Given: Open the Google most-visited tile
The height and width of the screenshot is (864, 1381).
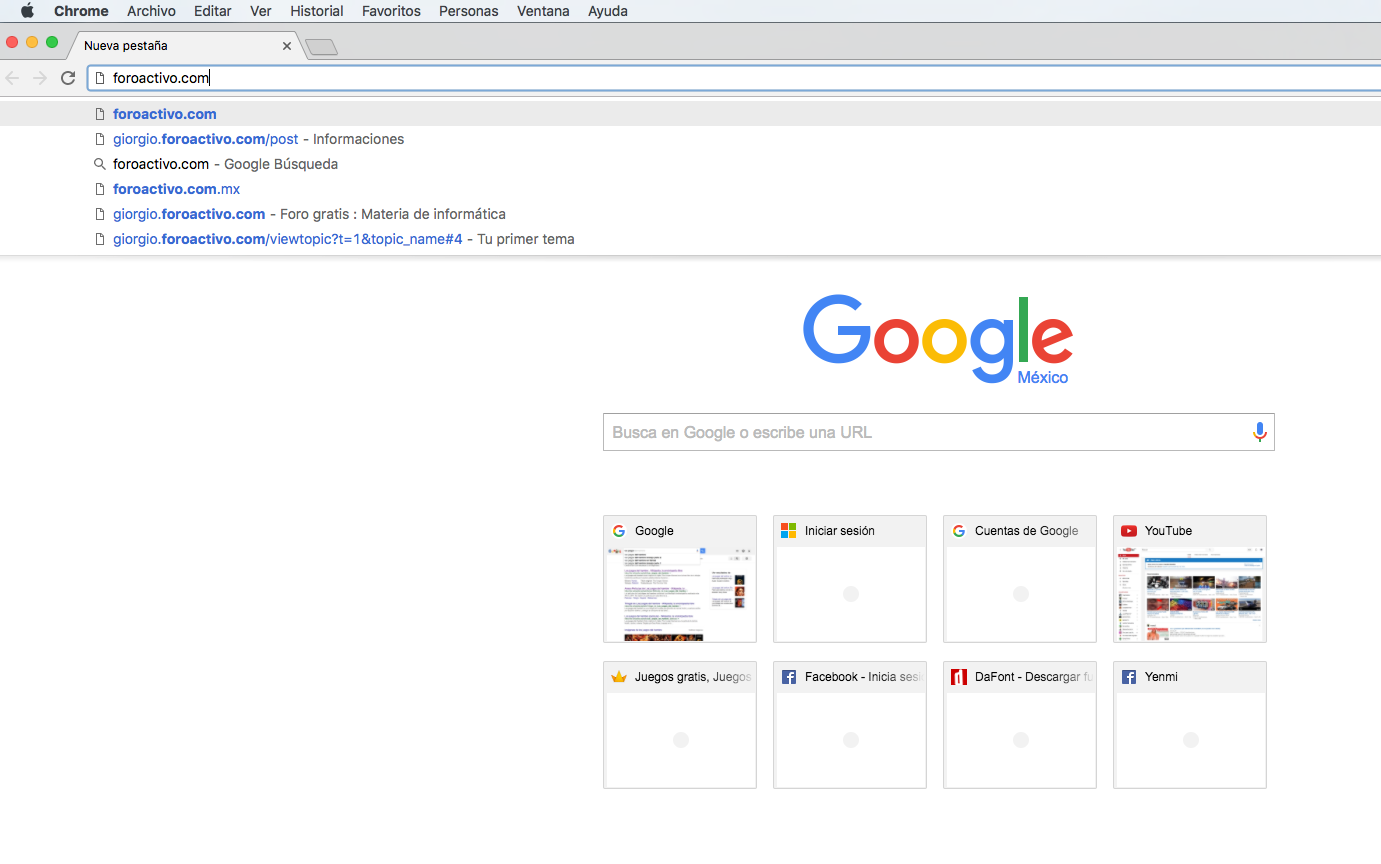Looking at the screenshot, I should [680, 579].
